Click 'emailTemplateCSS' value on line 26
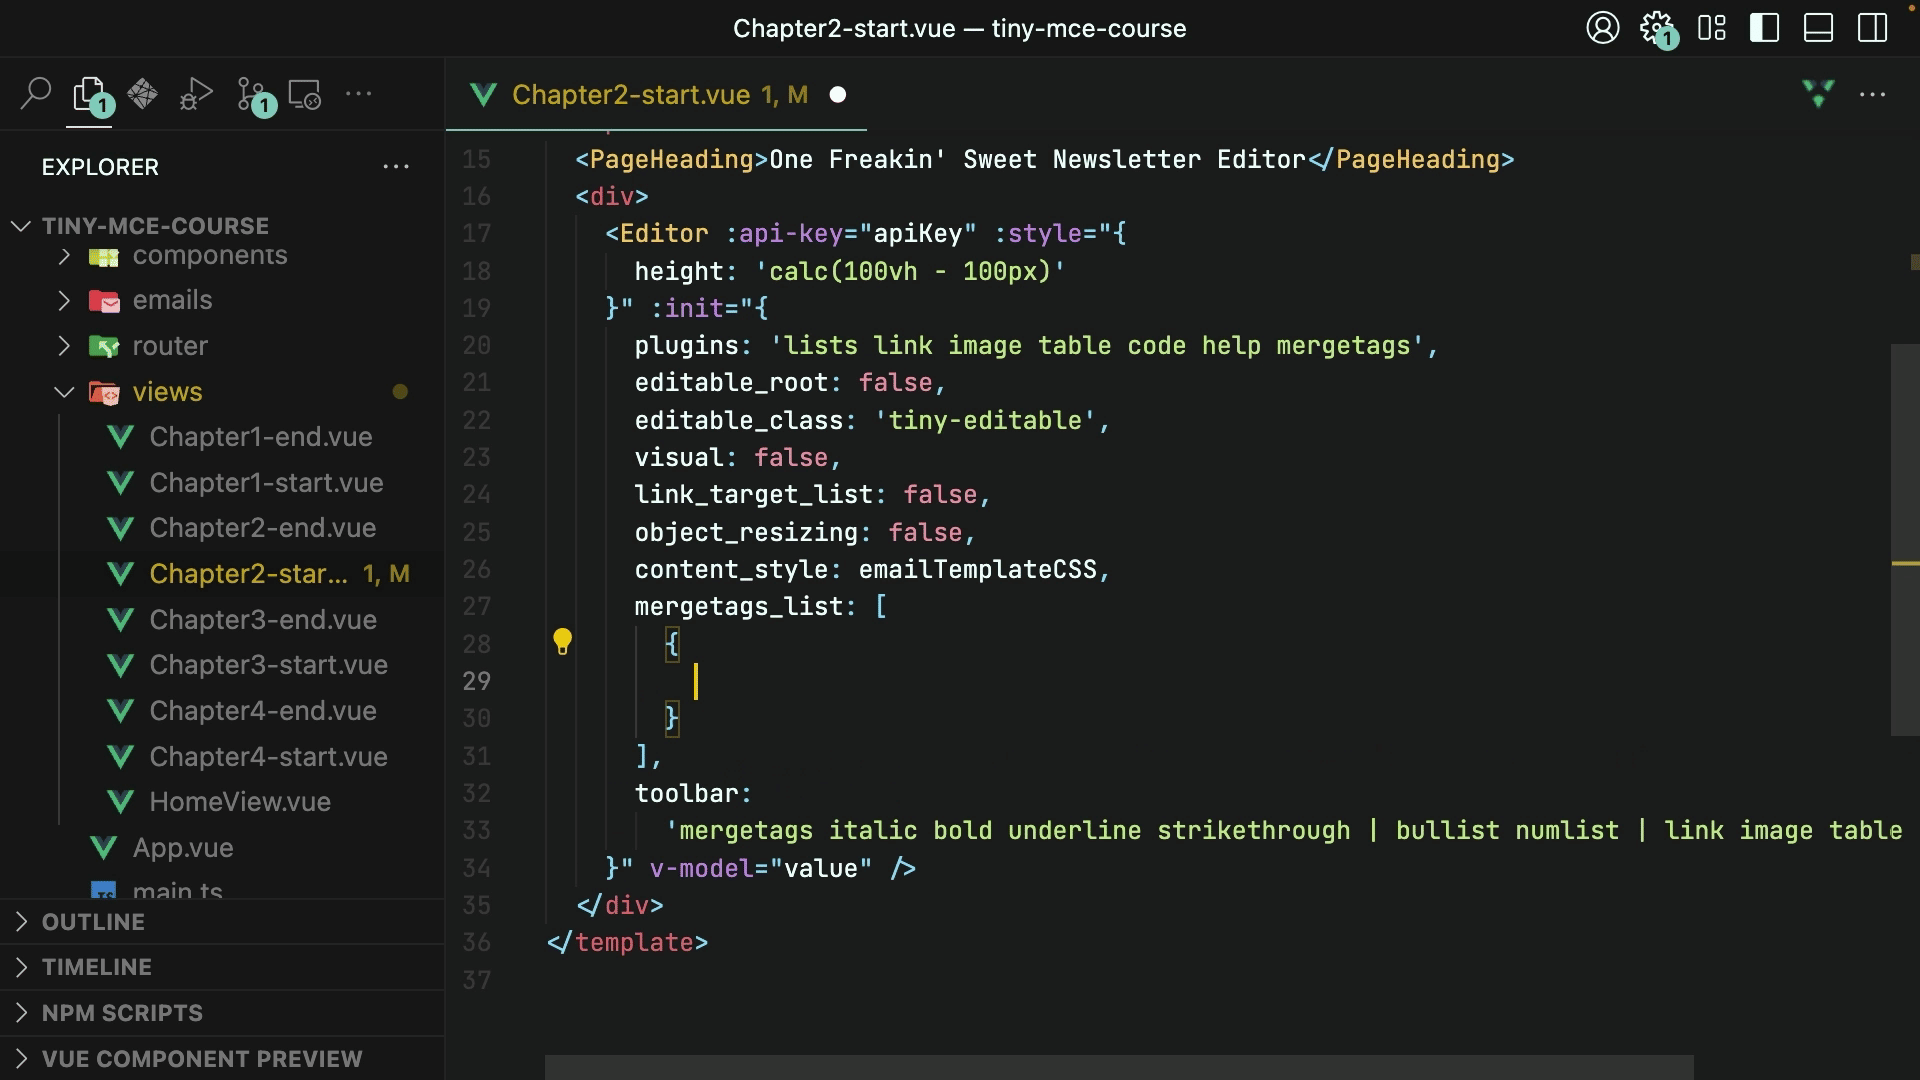This screenshot has height=1080, width=1920. 977,569
